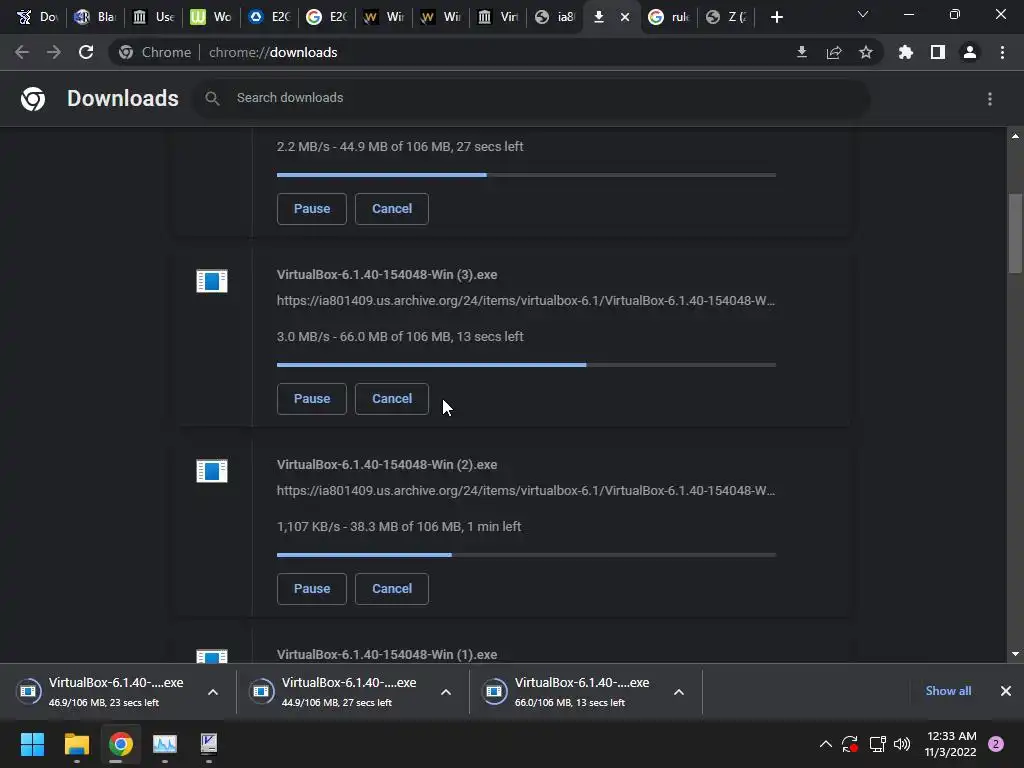Expand options for 46.9/106 MB shelf download
The width and height of the screenshot is (1024, 768).
click(213, 692)
